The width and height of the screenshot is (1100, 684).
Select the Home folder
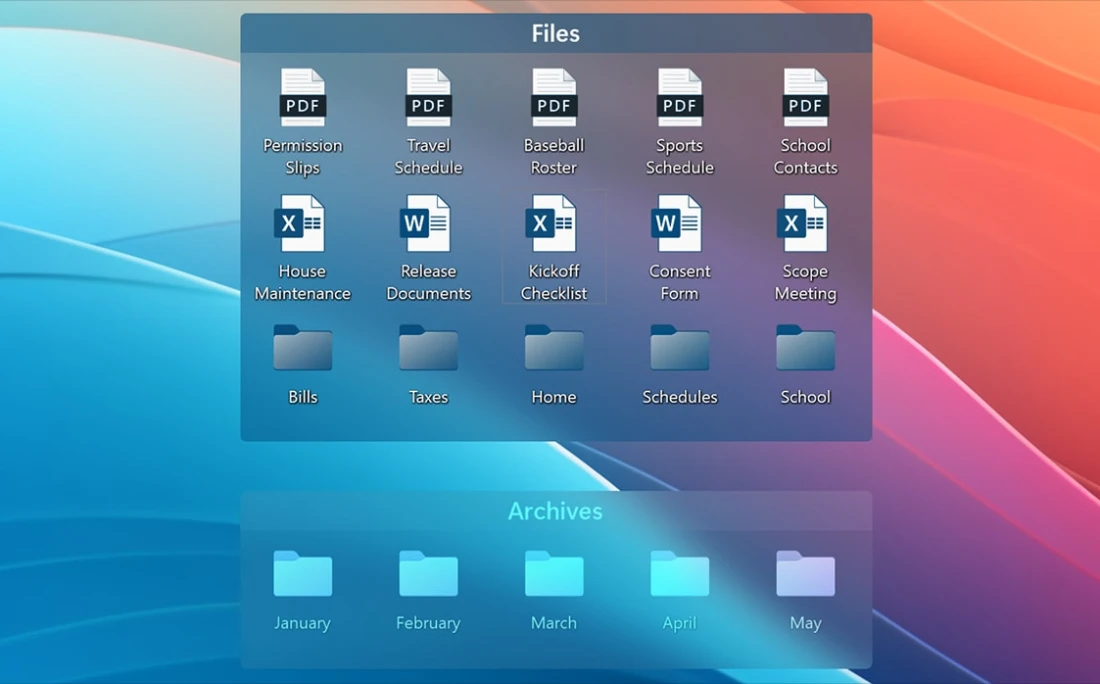pyautogui.click(x=554, y=350)
